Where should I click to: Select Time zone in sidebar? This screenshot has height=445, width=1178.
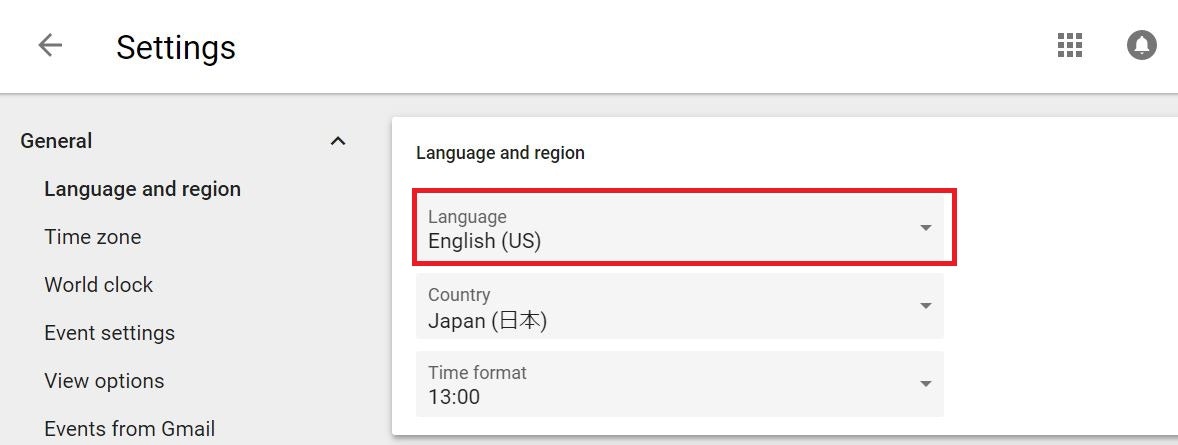pyautogui.click(x=93, y=237)
